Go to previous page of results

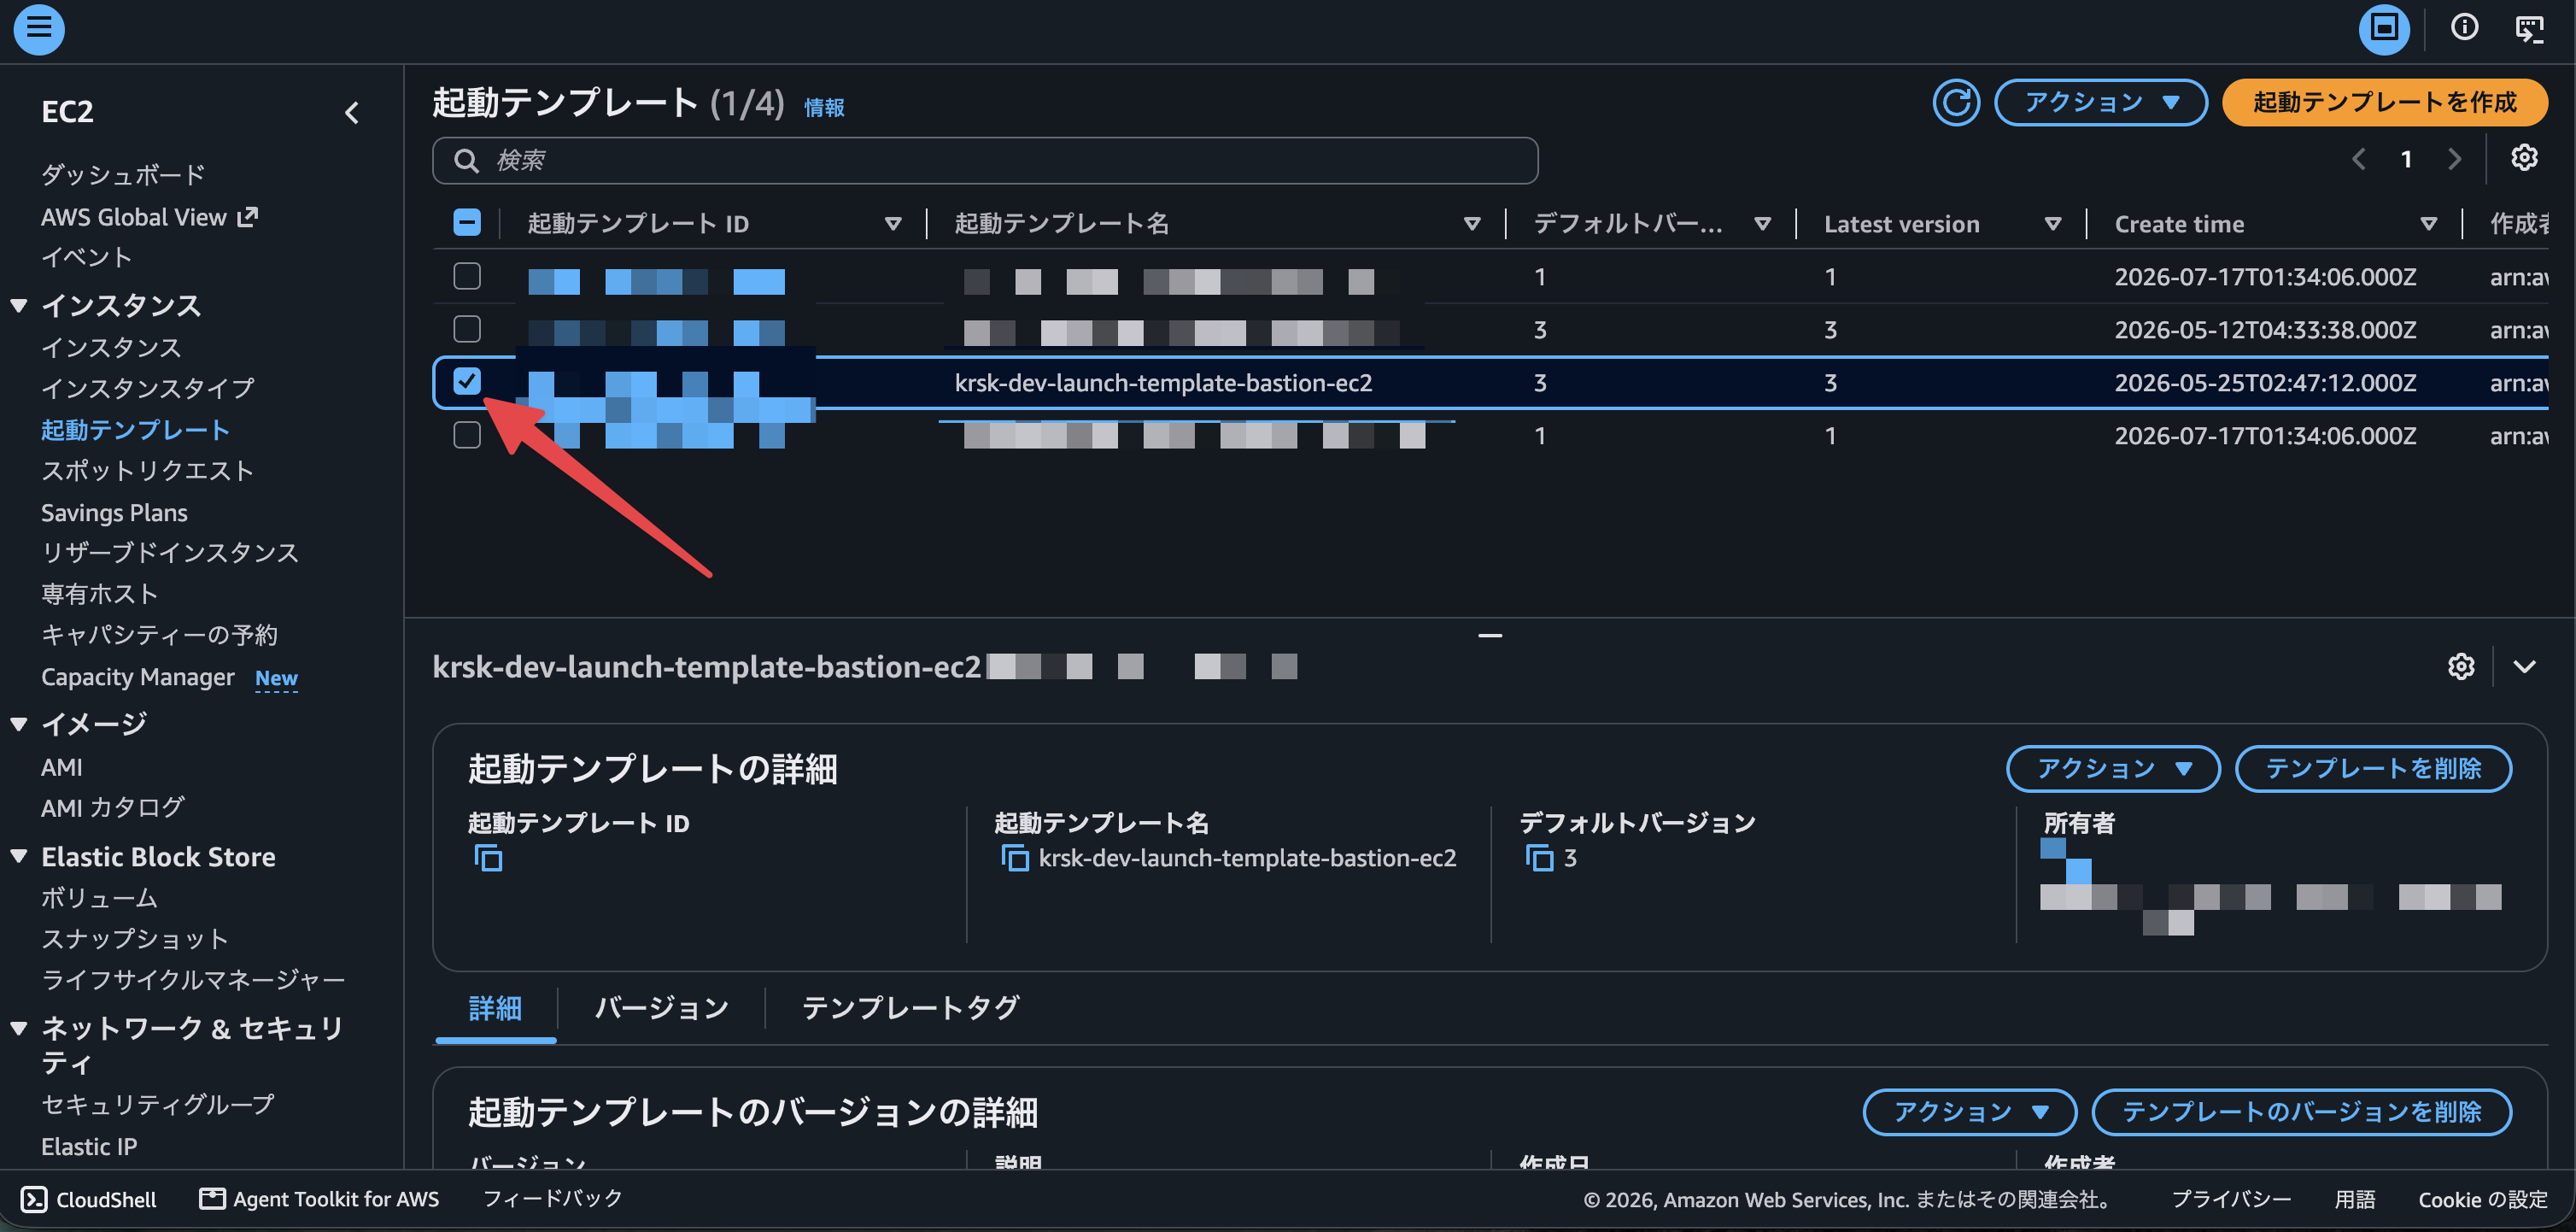(2358, 159)
